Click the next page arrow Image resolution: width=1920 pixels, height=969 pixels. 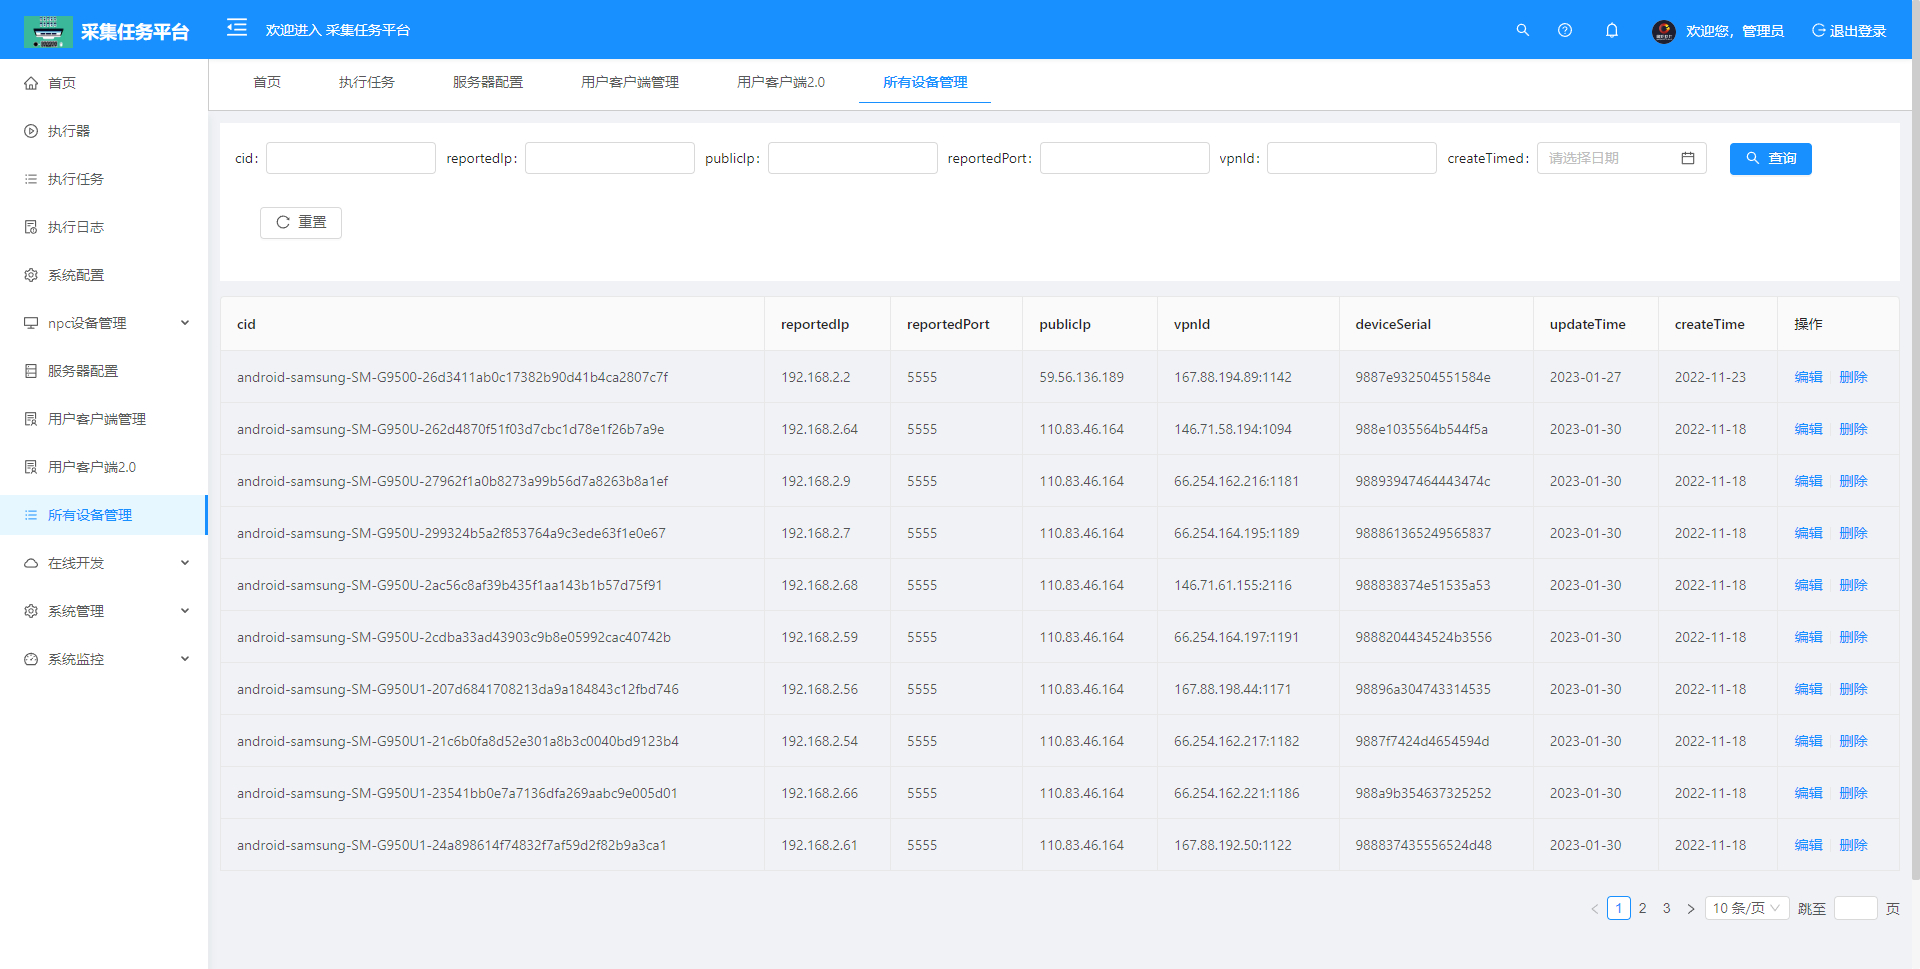pos(1691,909)
